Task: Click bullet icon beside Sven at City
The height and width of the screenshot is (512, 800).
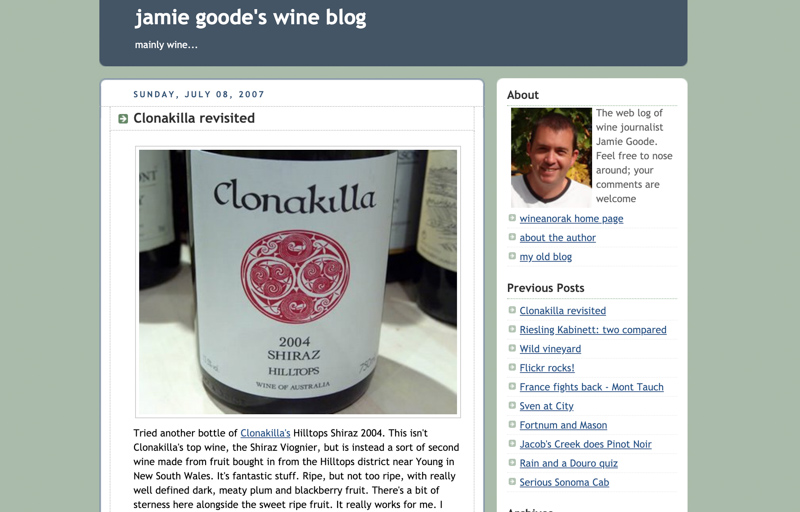Action: [x=512, y=405]
